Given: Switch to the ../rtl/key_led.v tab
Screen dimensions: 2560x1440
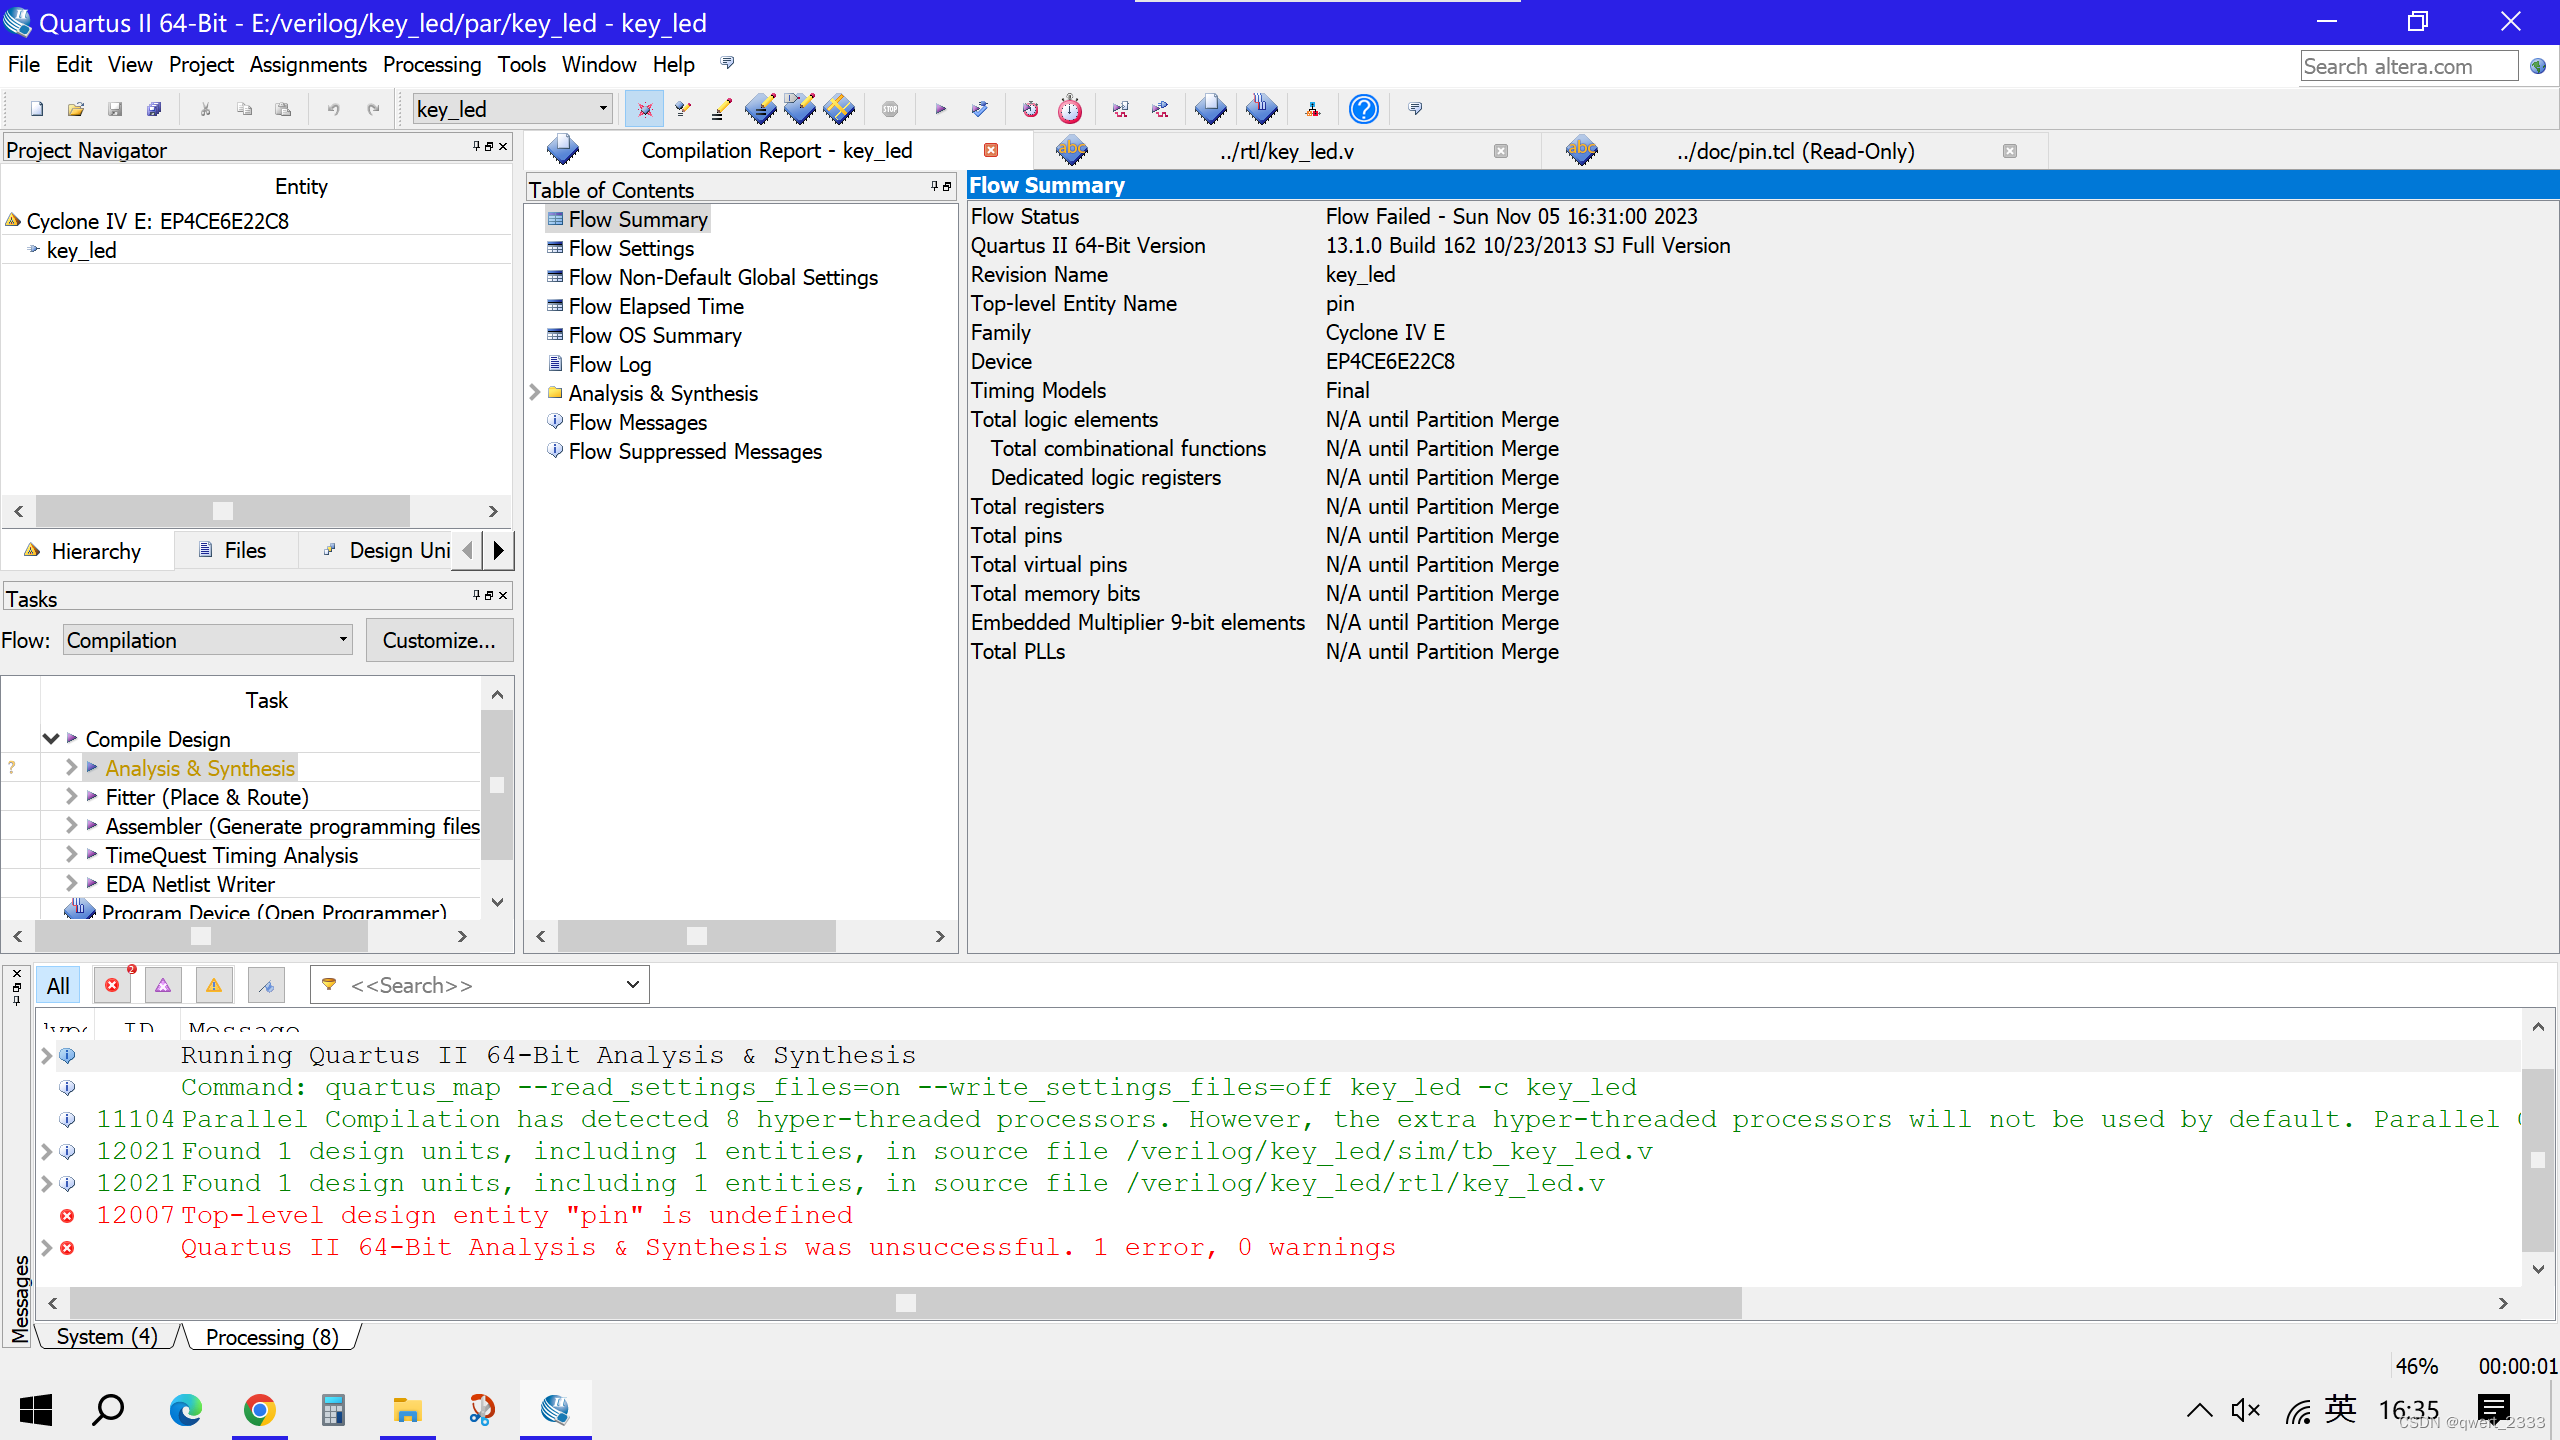Looking at the screenshot, I should click(1286, 151).
